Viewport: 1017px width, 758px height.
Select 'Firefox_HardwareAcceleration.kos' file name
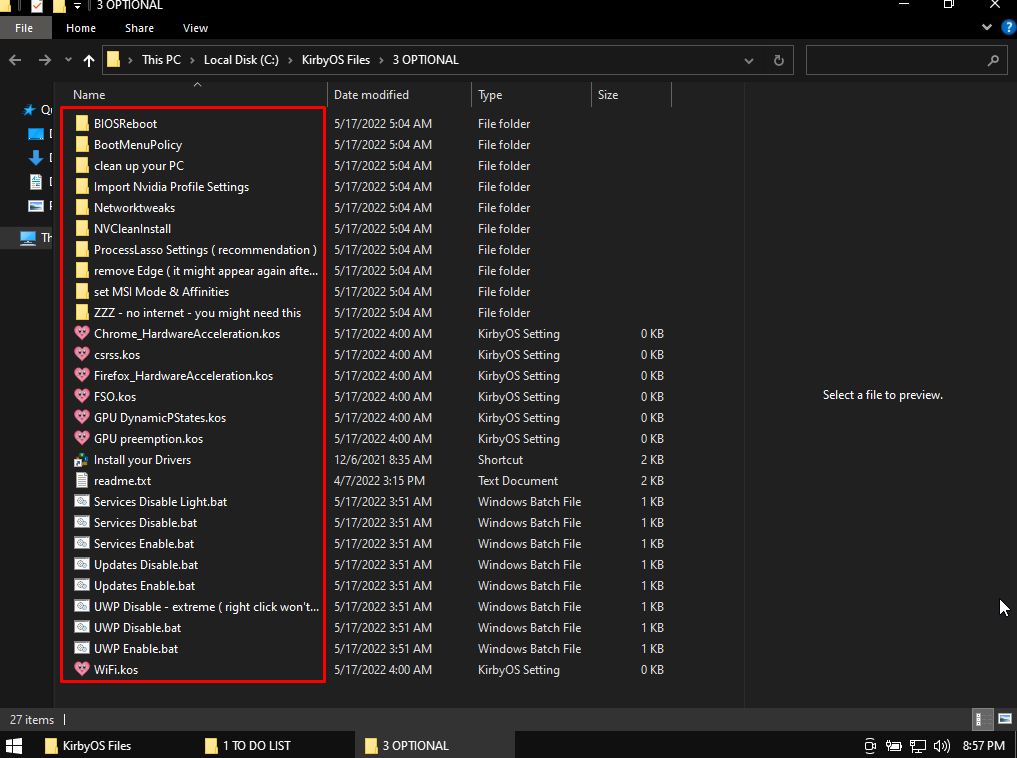pos(184,375)
